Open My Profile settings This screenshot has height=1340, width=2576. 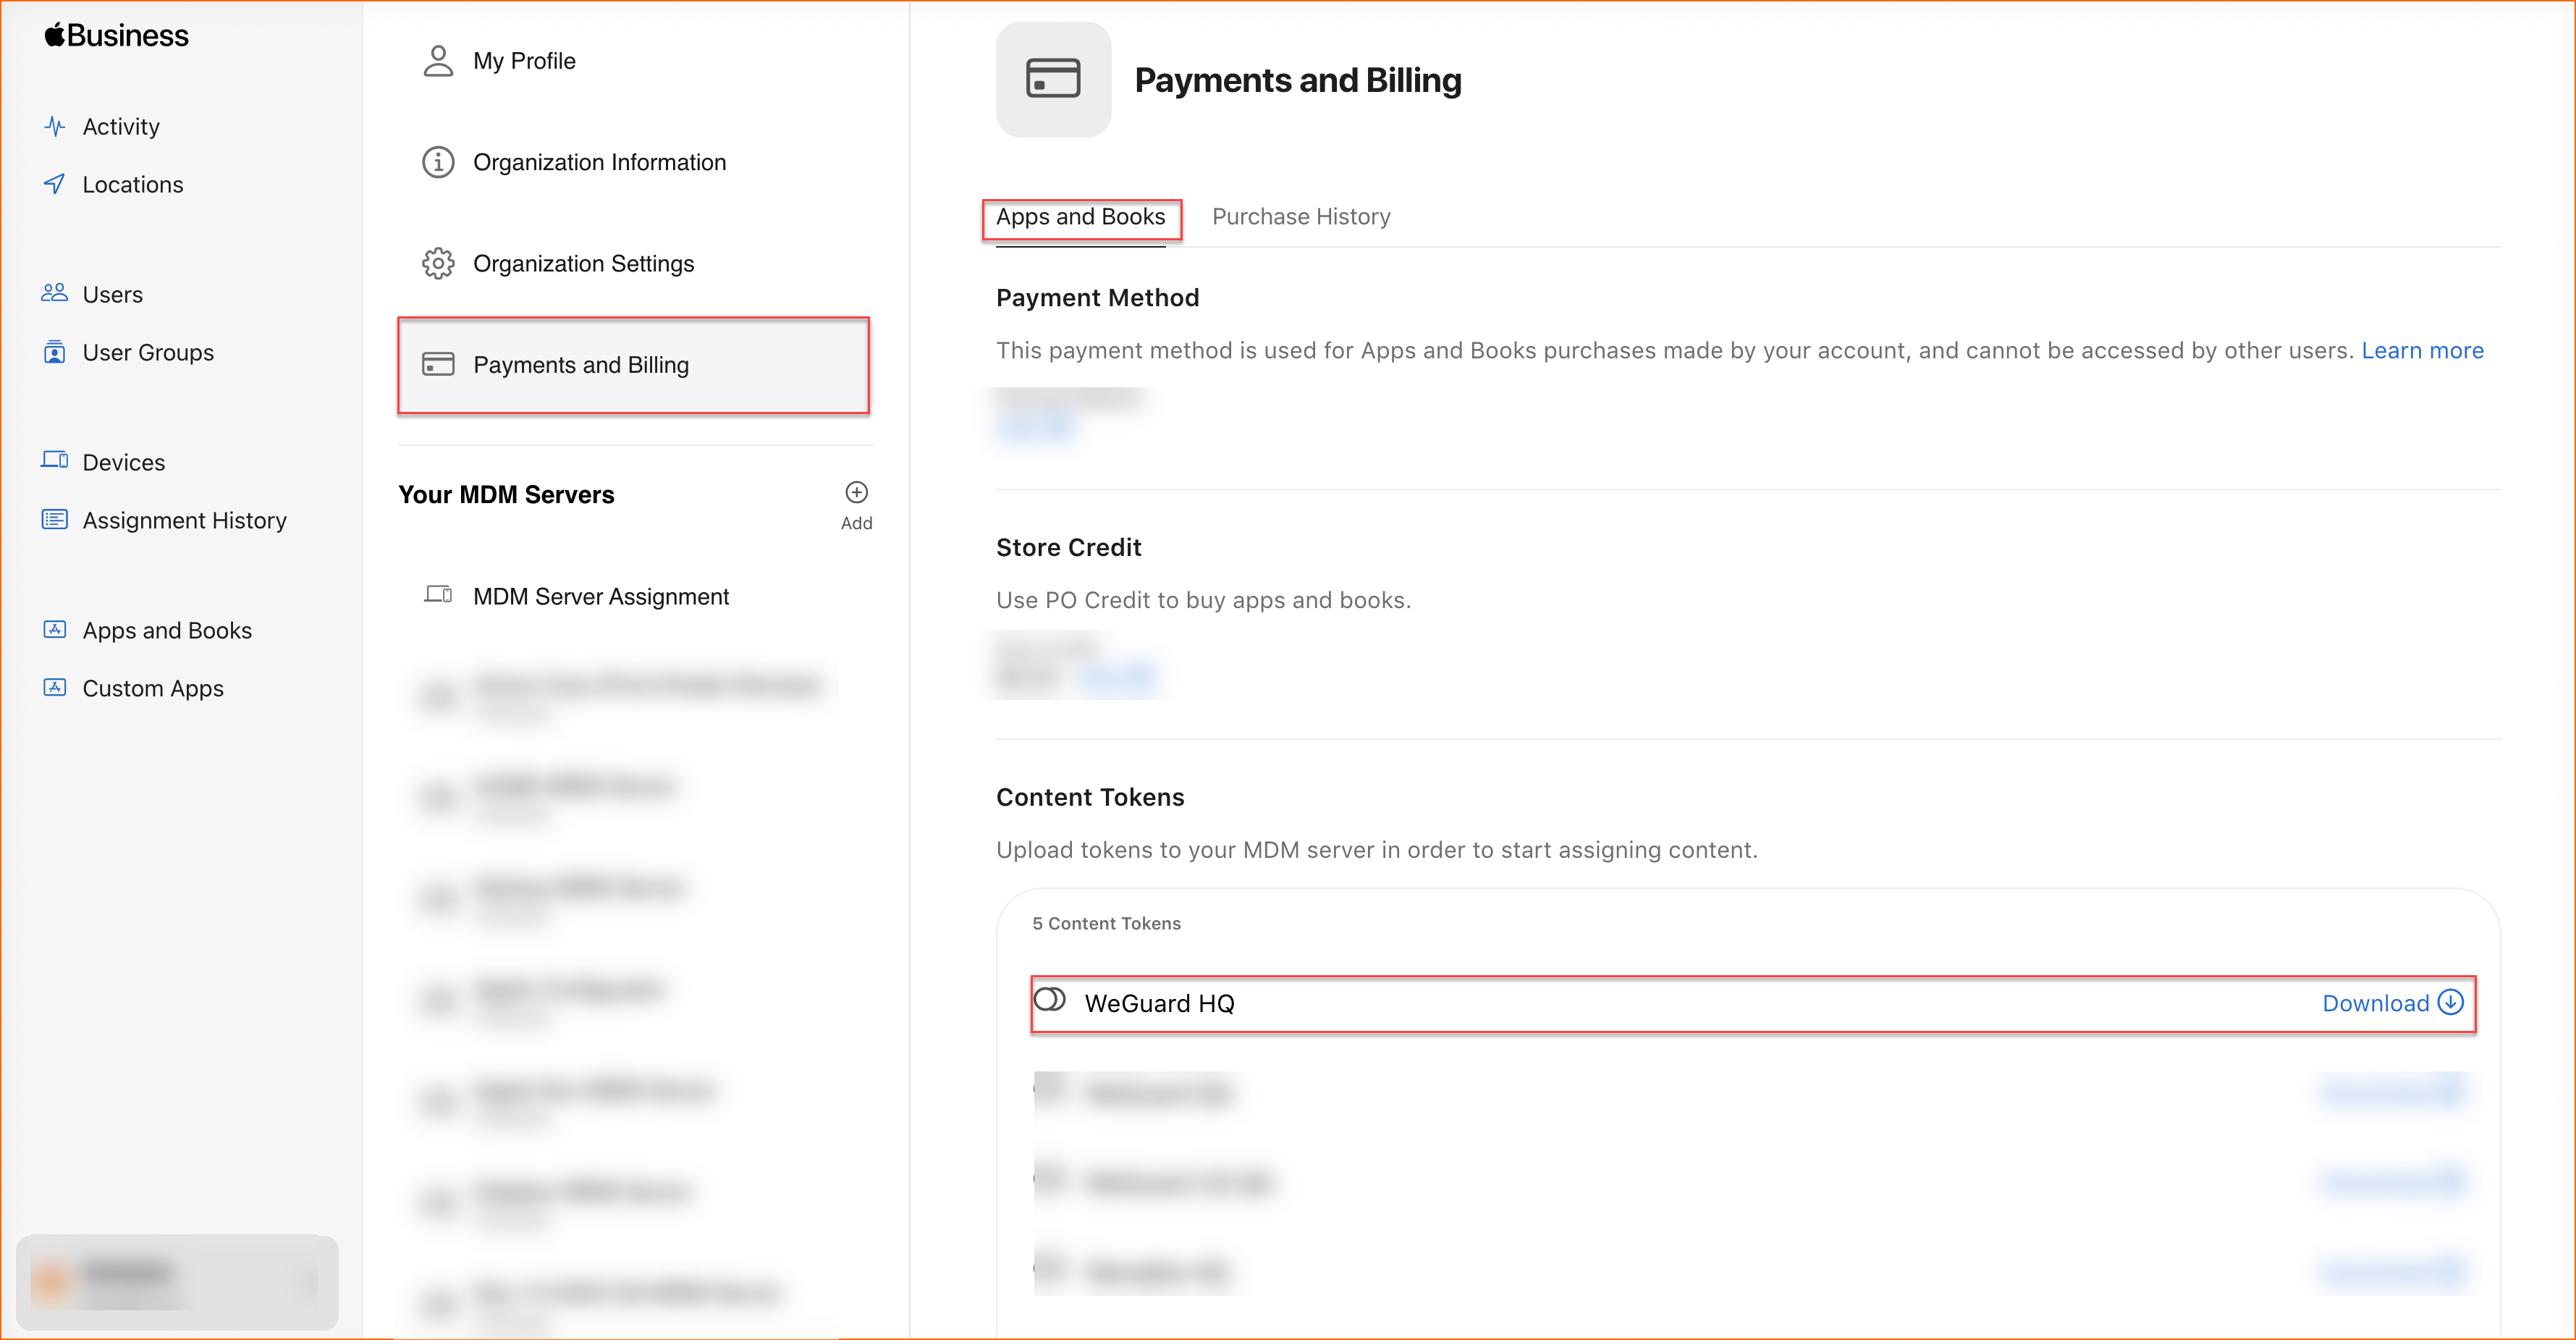click(524, 61)
